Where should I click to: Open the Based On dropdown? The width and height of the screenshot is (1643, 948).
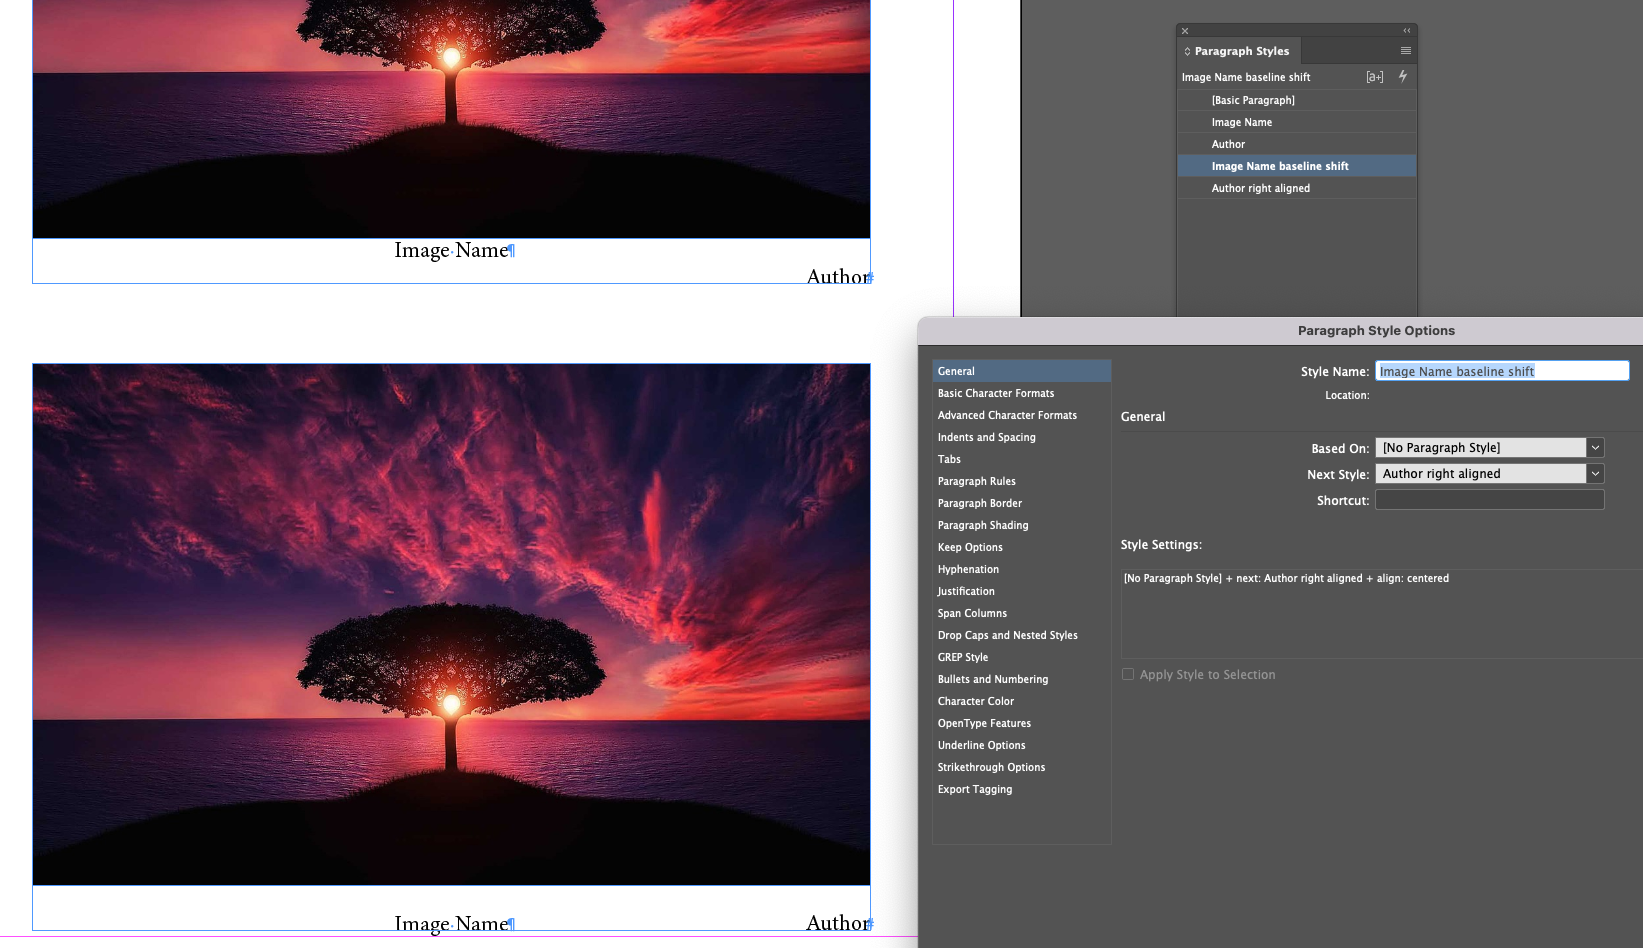(1480, 447)
